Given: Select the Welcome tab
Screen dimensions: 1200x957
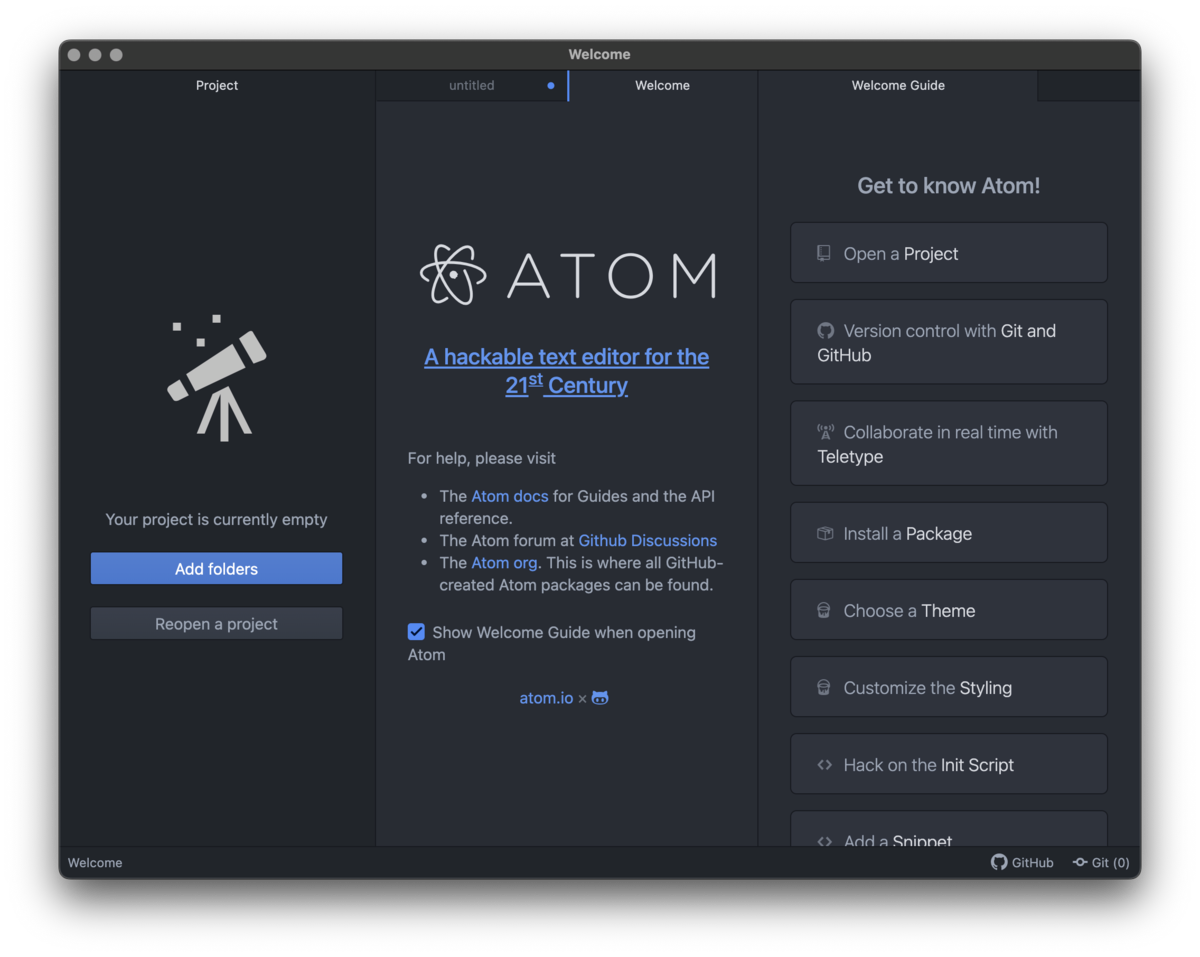Looking at the screenshot, I should [x=662, y=85].
